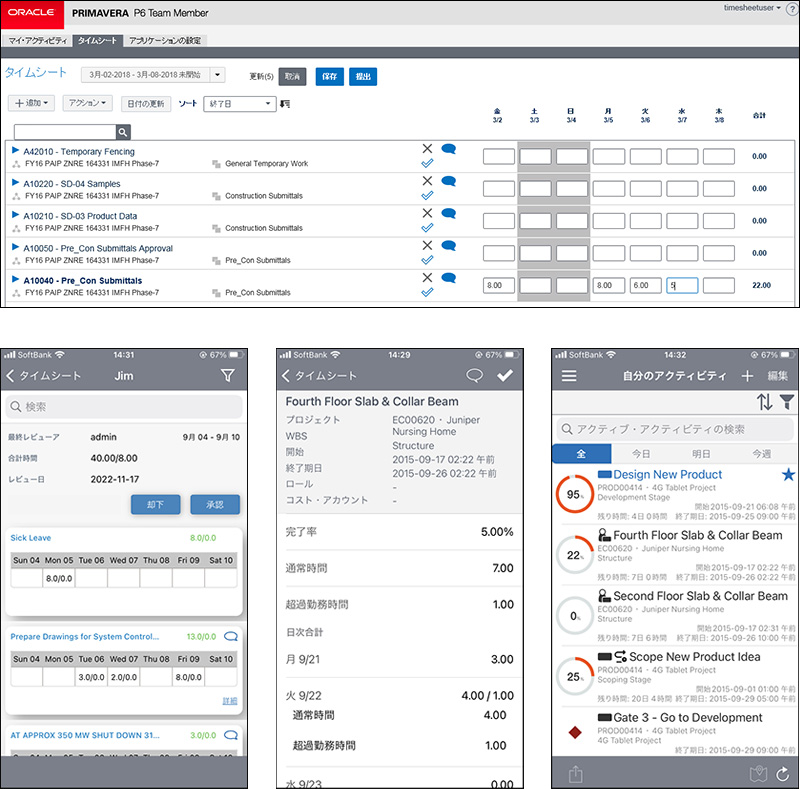Open comments for A10040 Pre_Con Submittals

pos(448,277)
